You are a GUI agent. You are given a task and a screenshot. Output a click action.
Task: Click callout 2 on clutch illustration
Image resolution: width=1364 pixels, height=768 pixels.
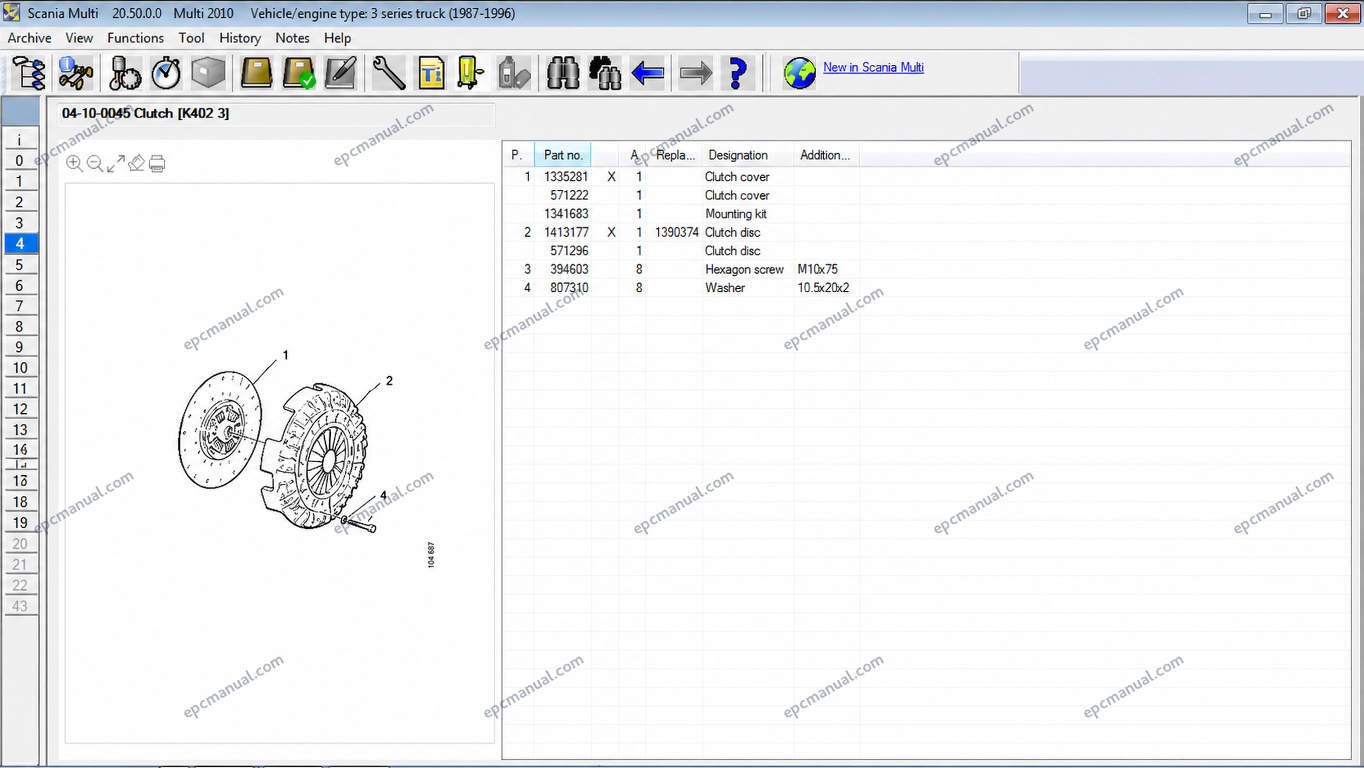coord(389,381)
